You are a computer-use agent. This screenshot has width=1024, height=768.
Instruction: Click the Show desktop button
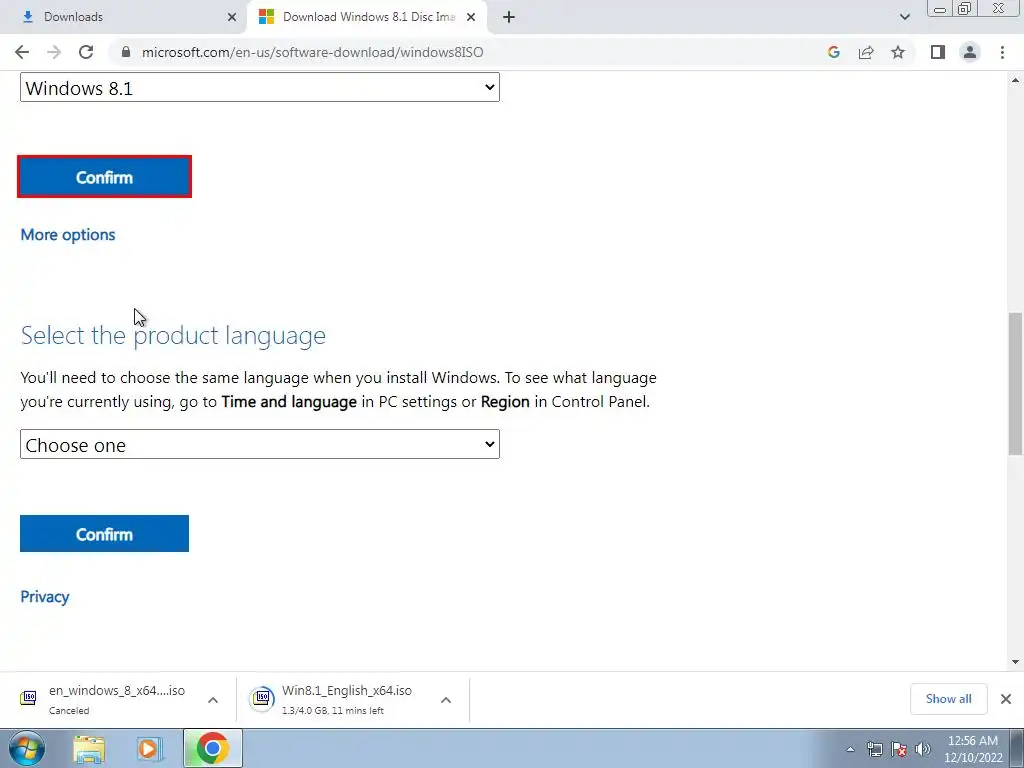tap(1017, 748)
